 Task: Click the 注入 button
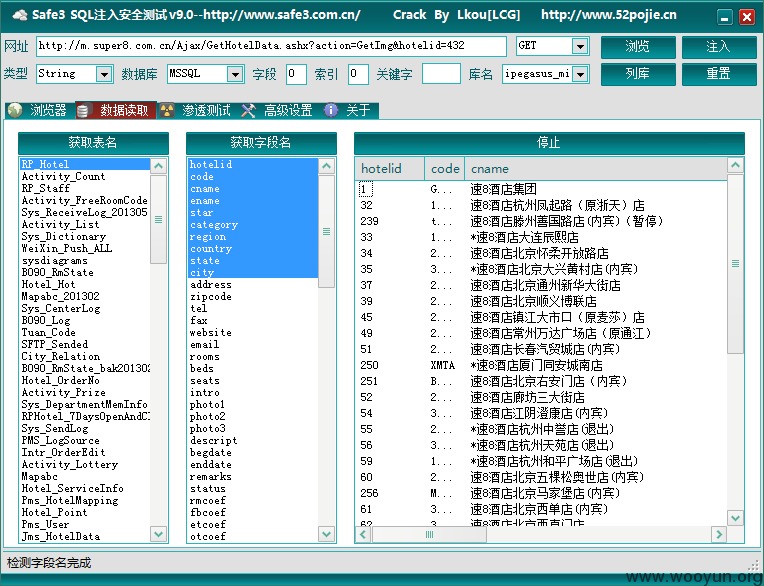(x=719, y=47)
